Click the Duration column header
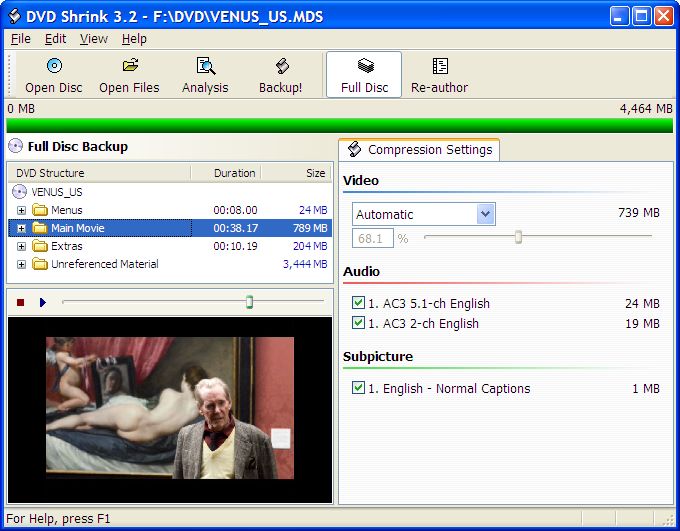This screenshot has width=680, height=531. [226, 173]
